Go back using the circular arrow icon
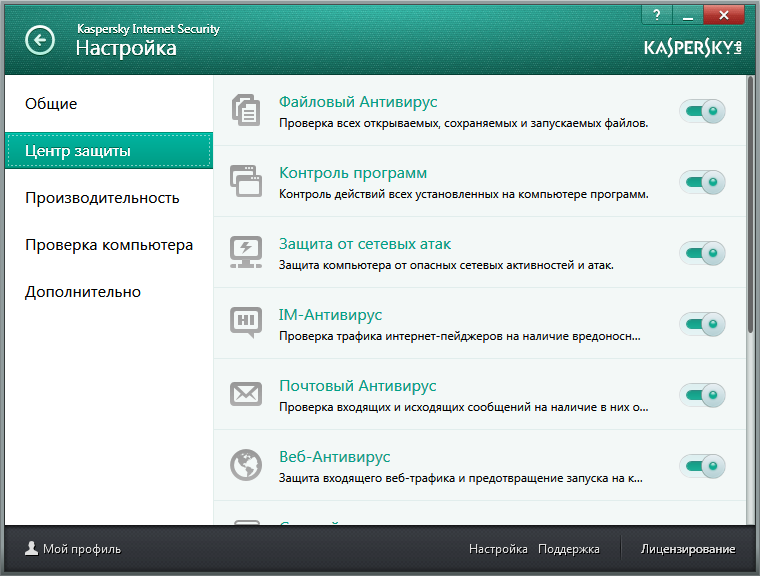 tap(40, 40)
